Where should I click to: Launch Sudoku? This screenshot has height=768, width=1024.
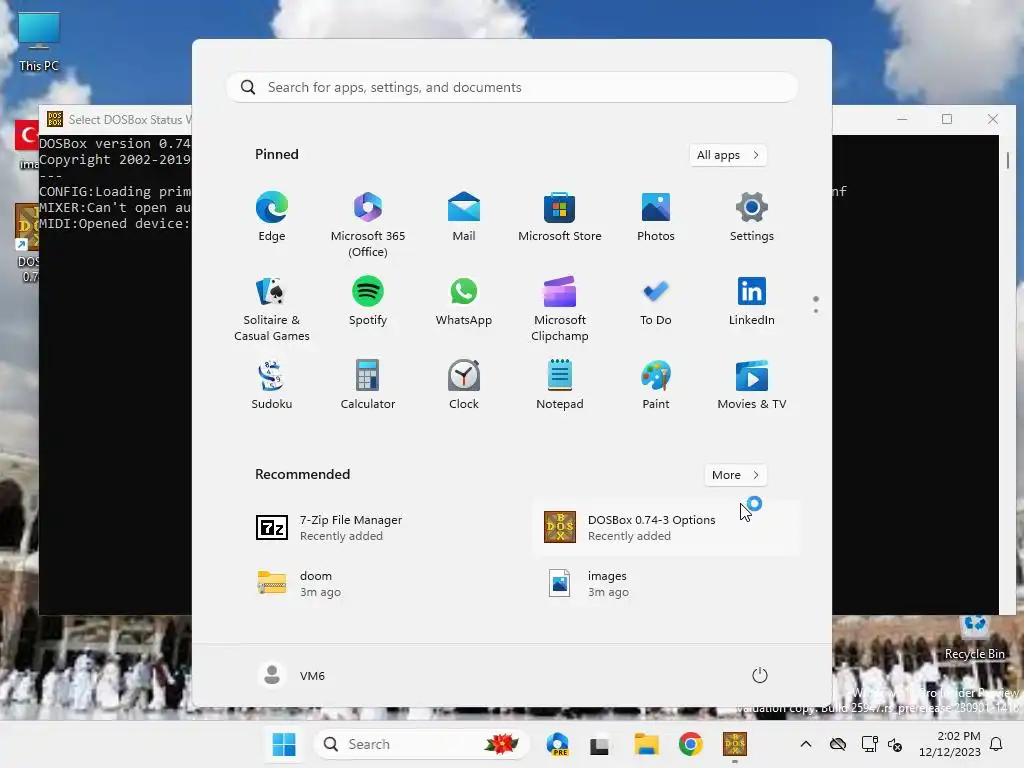272,385
